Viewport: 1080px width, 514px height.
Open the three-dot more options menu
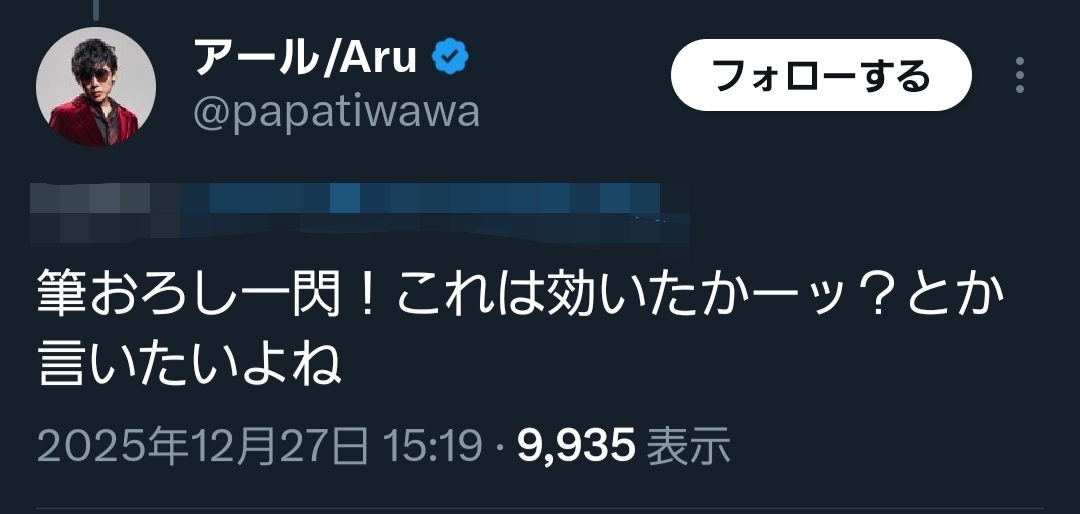pyautogui.click(x=1020, y=75)
